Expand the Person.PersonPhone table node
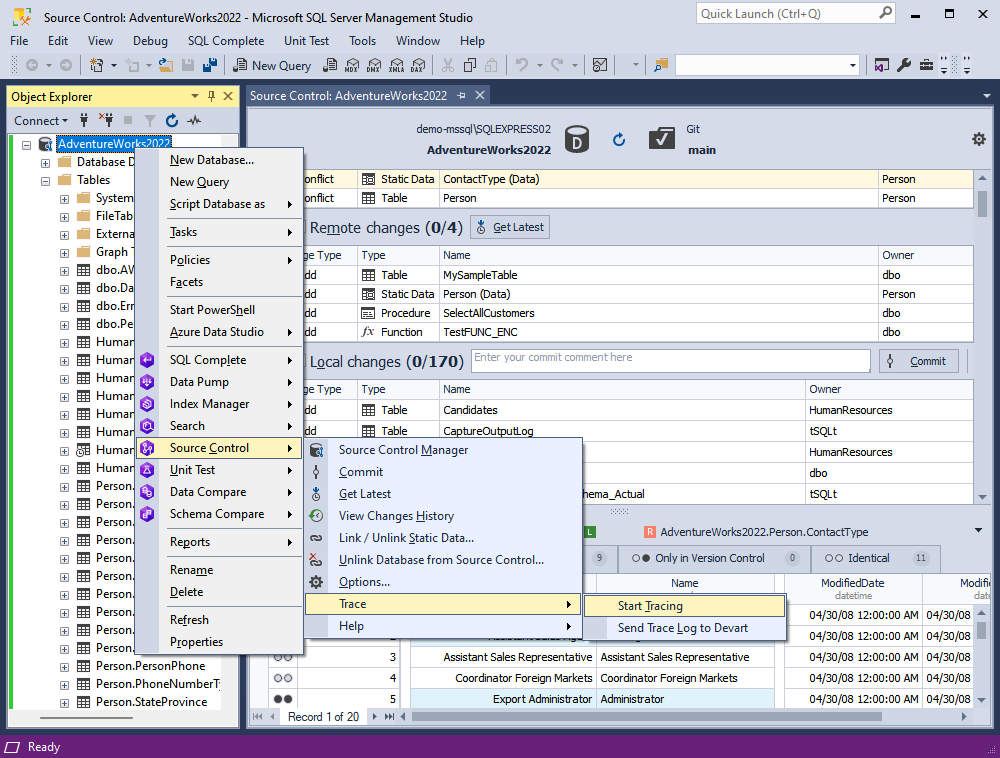This screenshot has width=1000, height=758. click(x=64, y=667)
